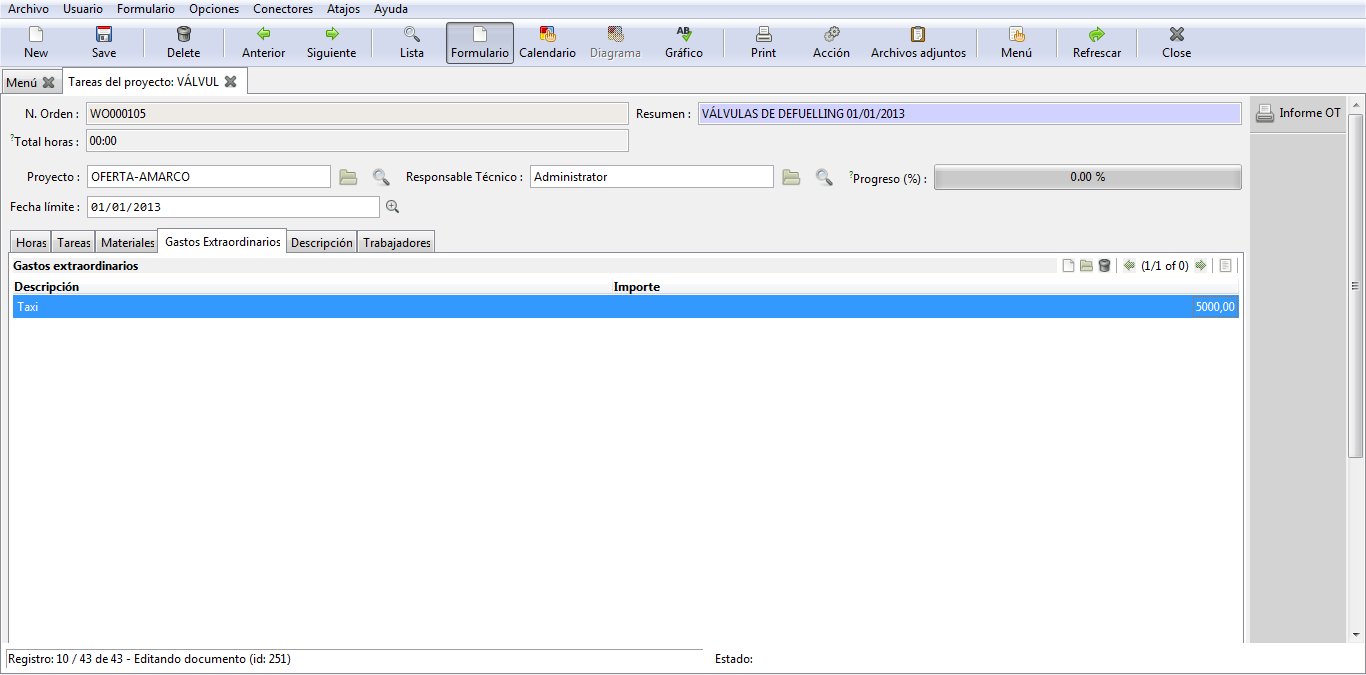Image resolution: width=1366 pixels, height=675 pixels.
Task: Click the Registro status bar text
Action: (149, 659)
